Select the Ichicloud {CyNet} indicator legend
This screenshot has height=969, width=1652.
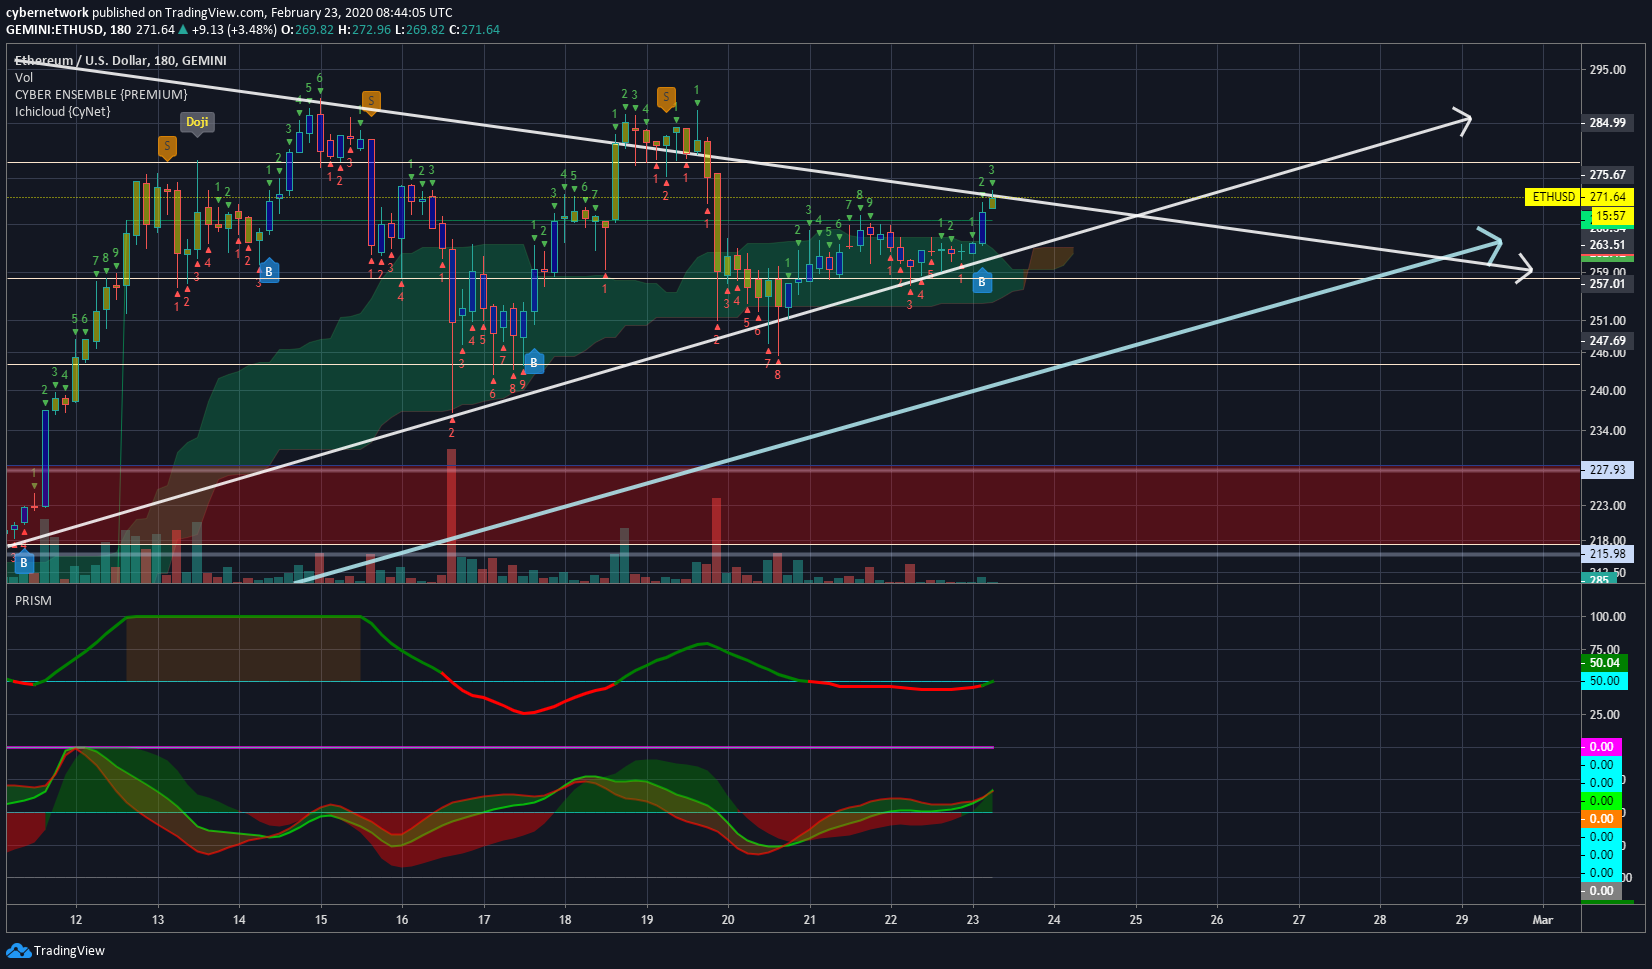63,111
